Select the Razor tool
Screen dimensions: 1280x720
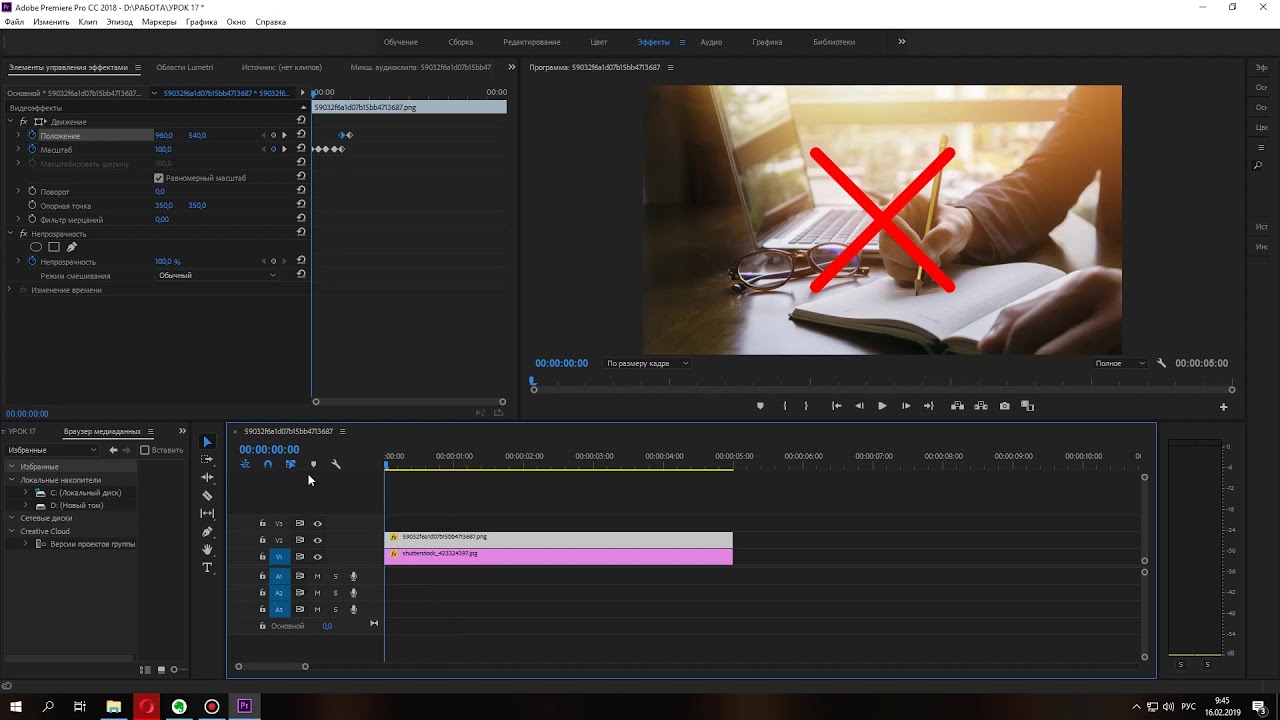click(207, 495)
